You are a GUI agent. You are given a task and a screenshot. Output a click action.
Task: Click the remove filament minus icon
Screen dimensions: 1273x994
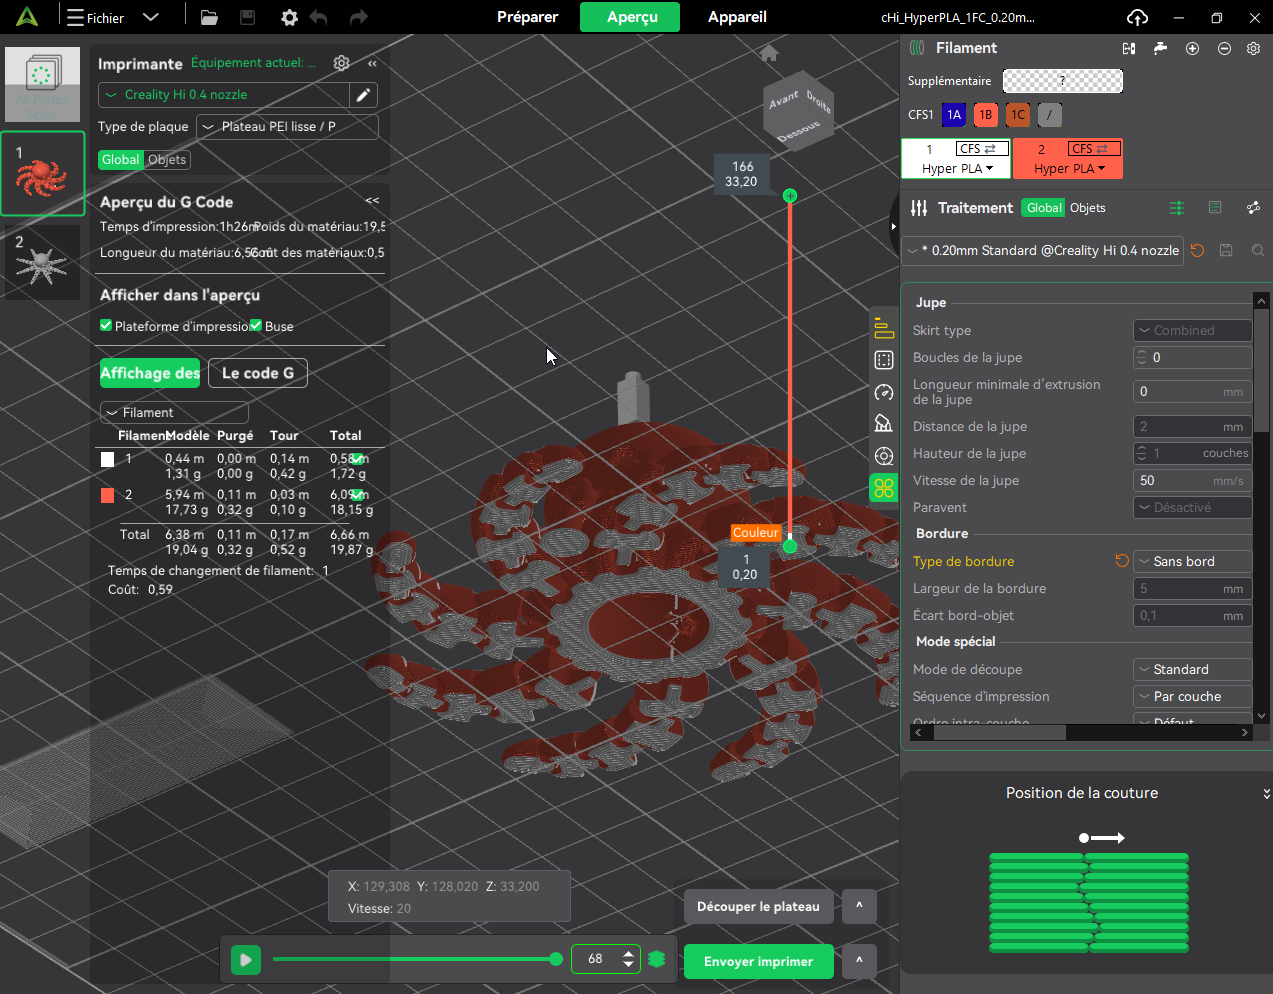point(1224,48)
